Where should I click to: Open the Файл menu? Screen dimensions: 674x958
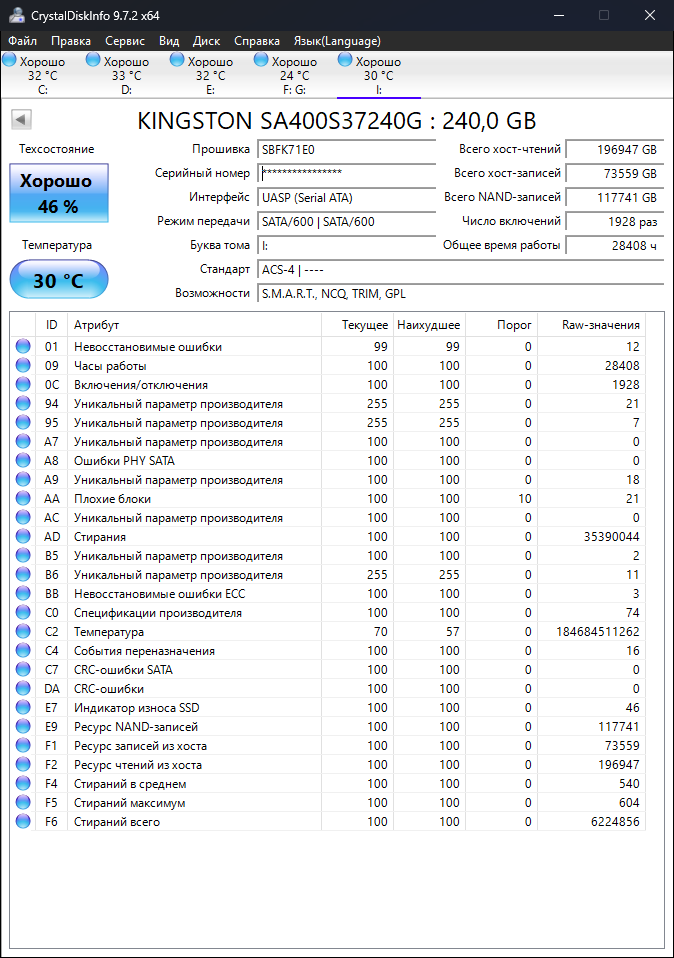point(22,41)
